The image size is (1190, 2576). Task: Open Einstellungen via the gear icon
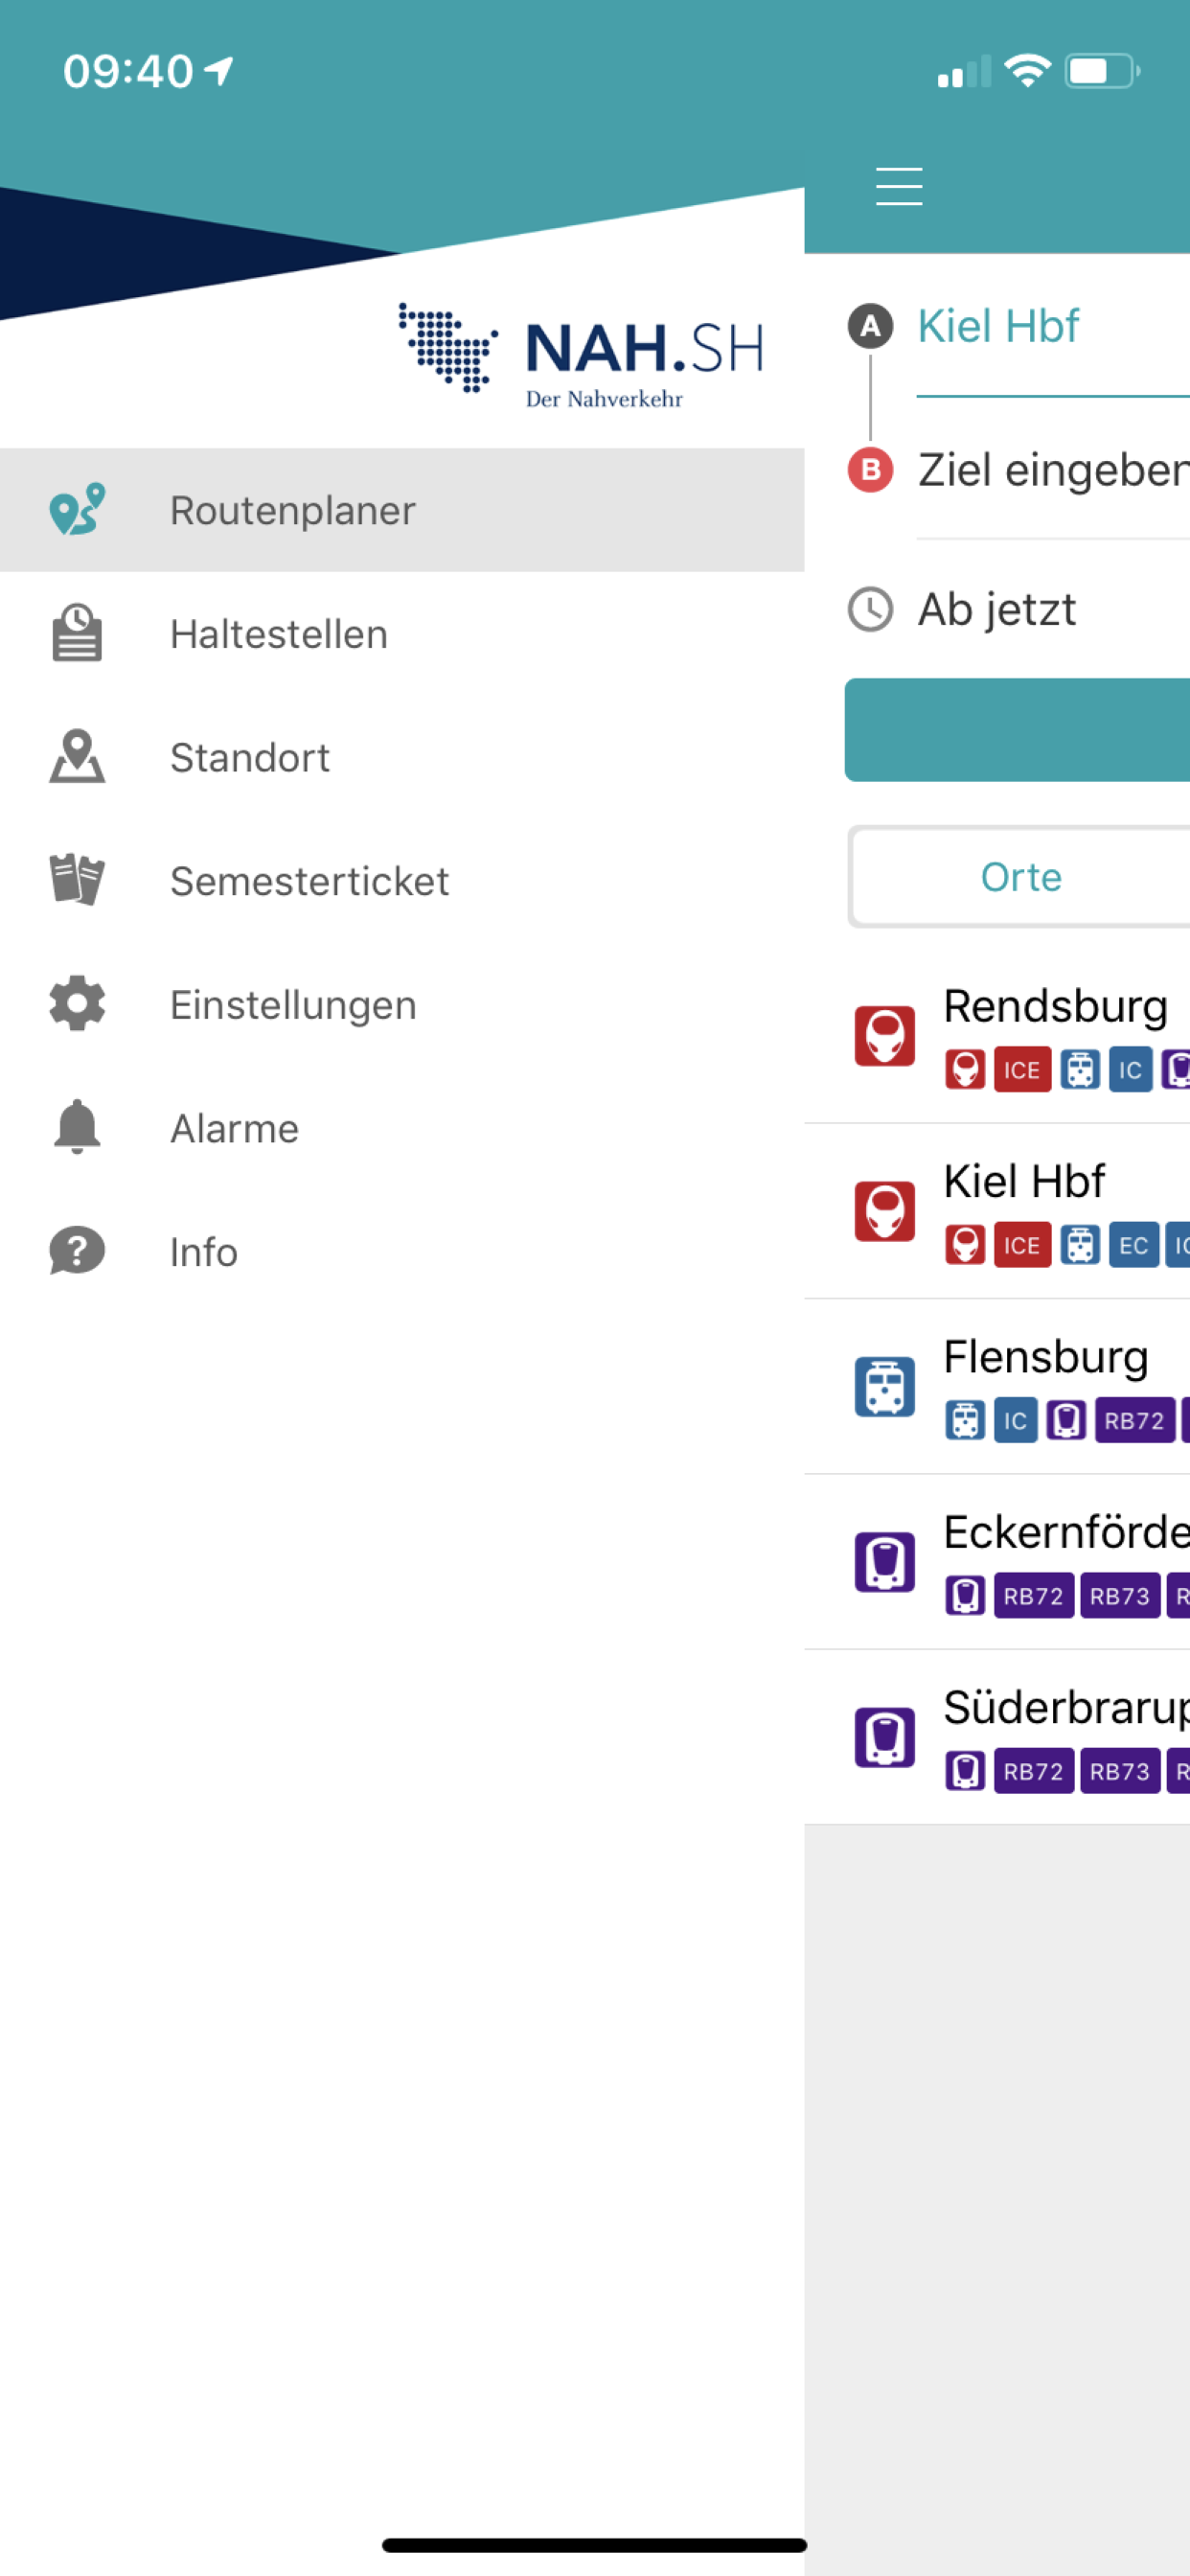(x=77, y=1003)
